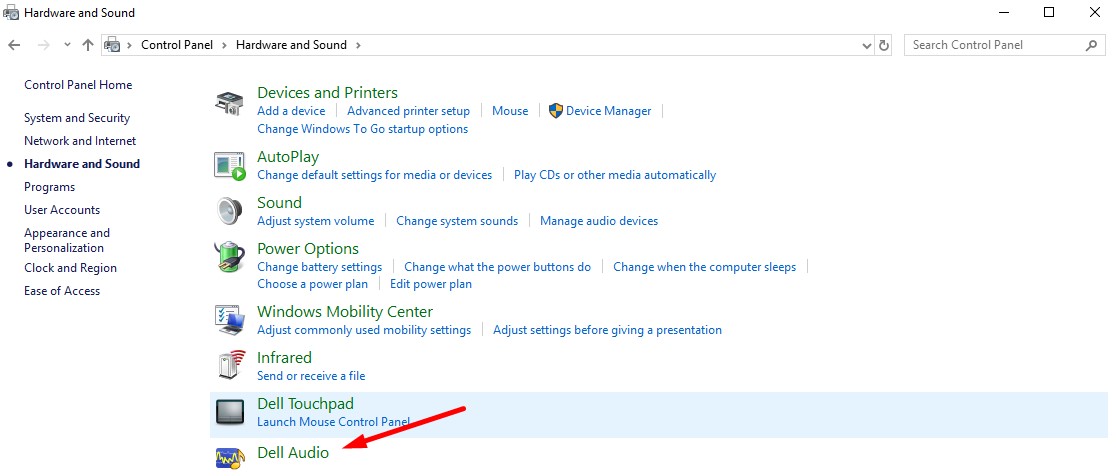1116x476 pixels.
Task: Open Windows Mobility Center heading
Action: click(345, 312)
